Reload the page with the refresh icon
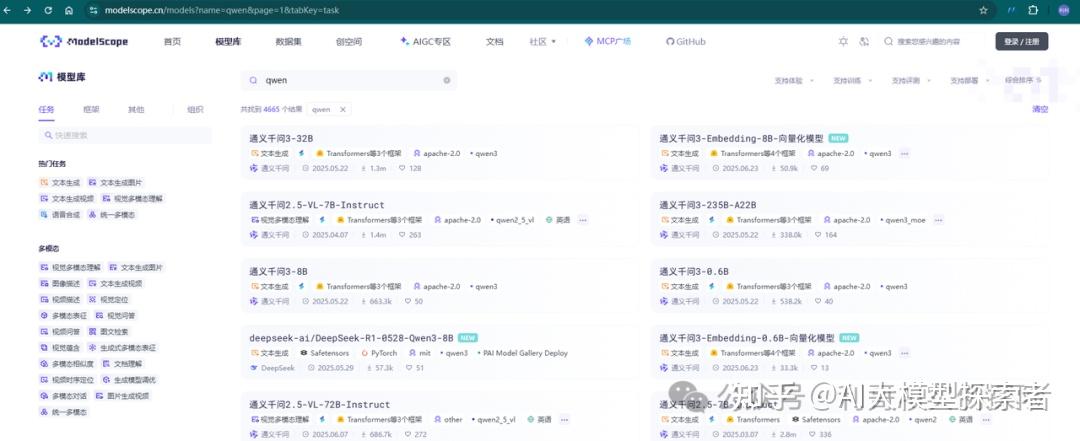This screenshot has width=1080, height=441. click(x=48, y=10)
